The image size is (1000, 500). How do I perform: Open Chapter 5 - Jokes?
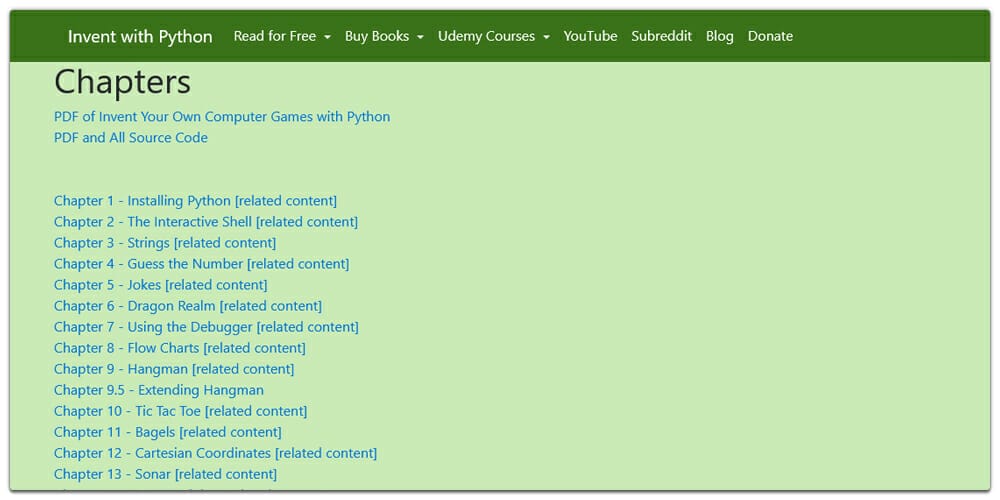tap(108, 285)
